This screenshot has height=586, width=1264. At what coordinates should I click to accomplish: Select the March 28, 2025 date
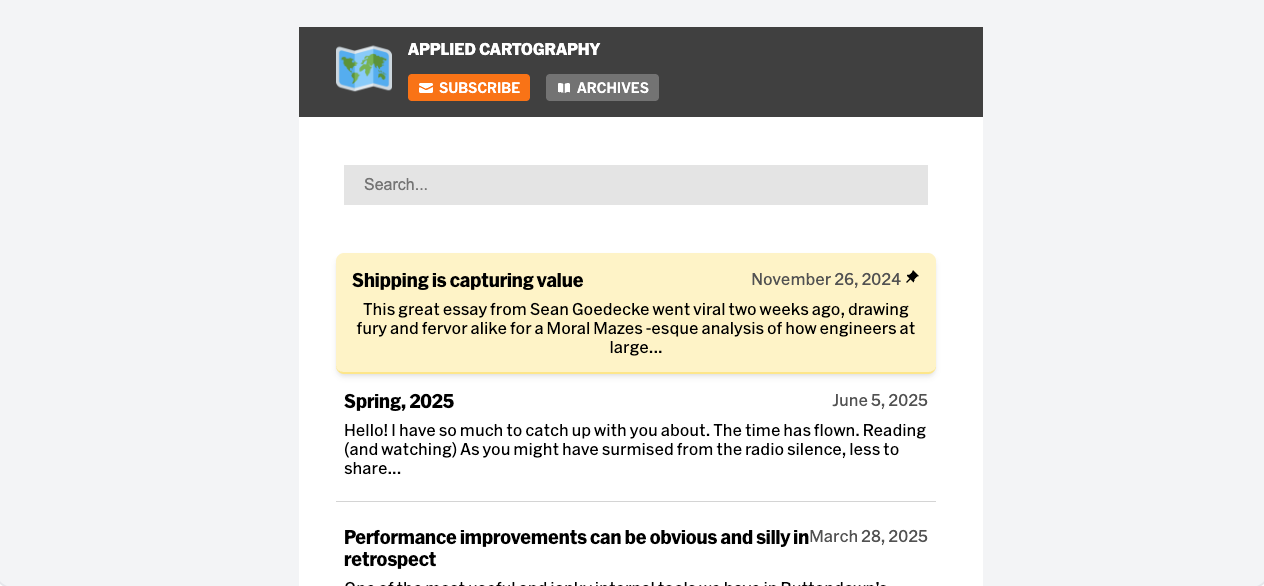(868, 536)
